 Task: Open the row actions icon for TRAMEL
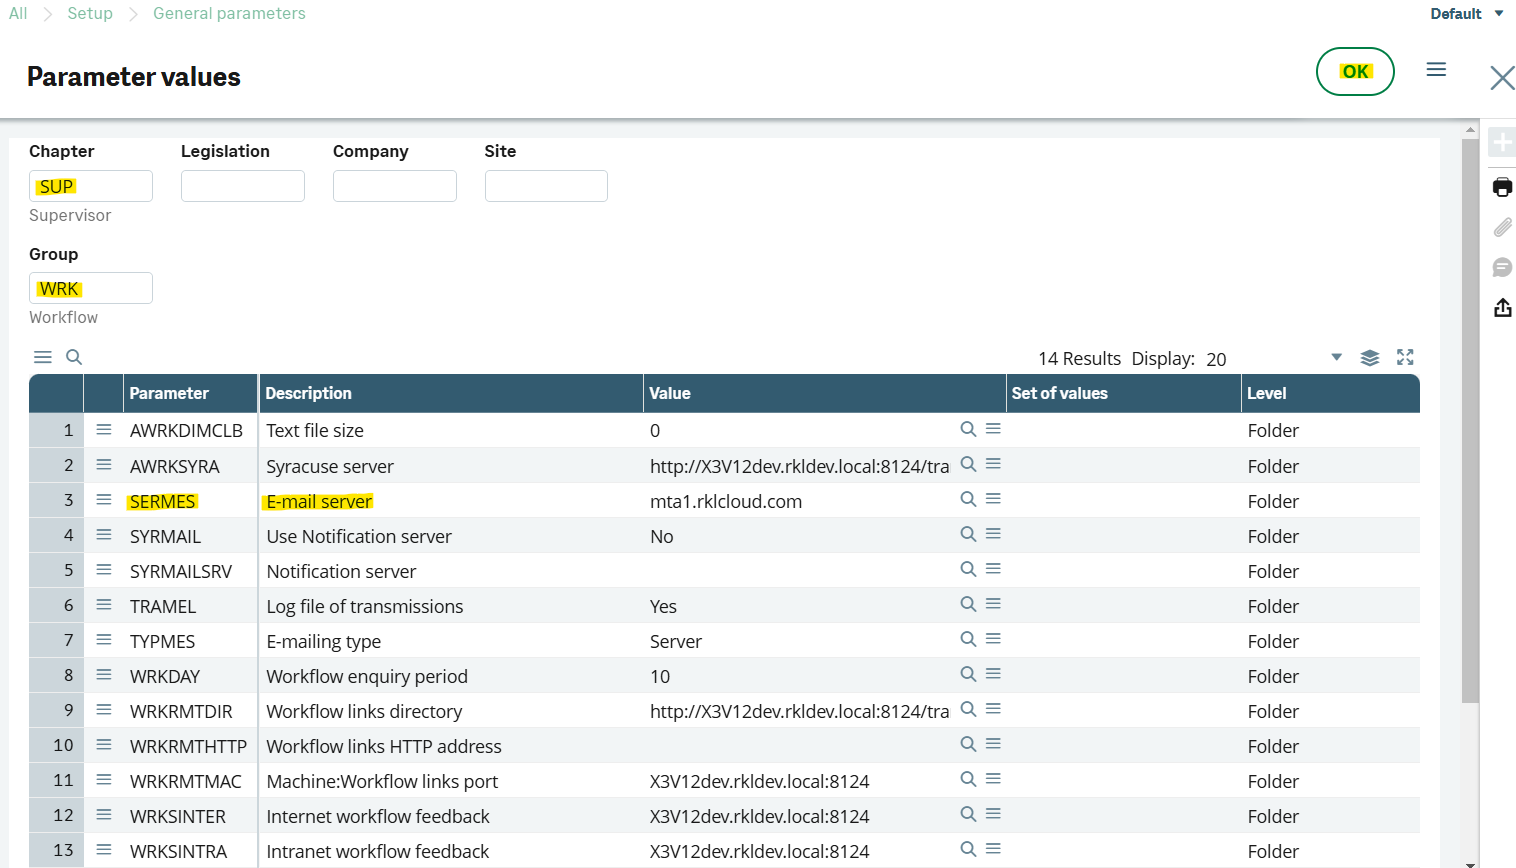click(103, 604)
